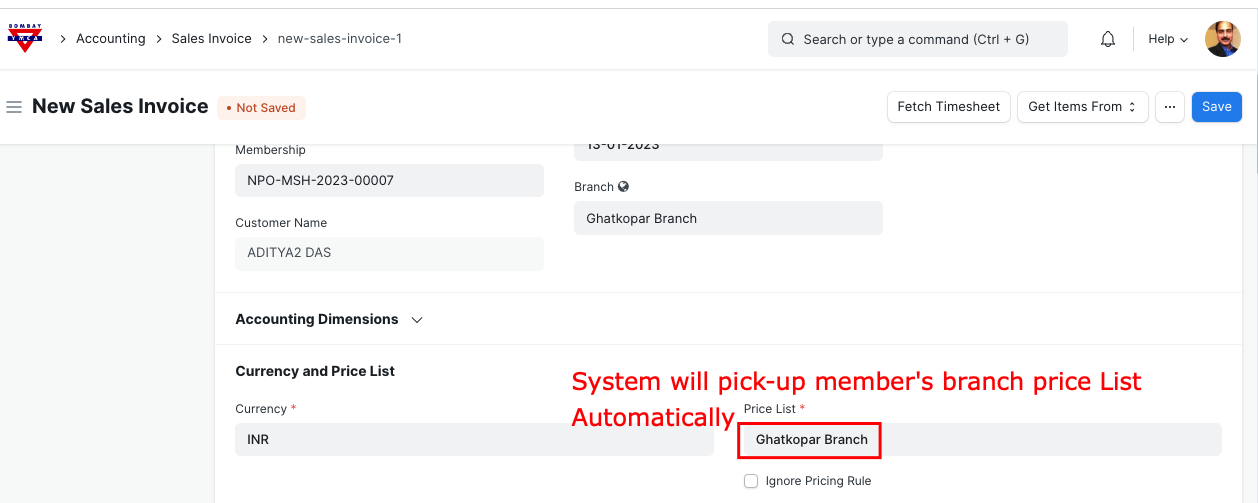Screen dimensions: 1258x503
Task: Open the three-dots more options menu
Action: (1169, 107)
